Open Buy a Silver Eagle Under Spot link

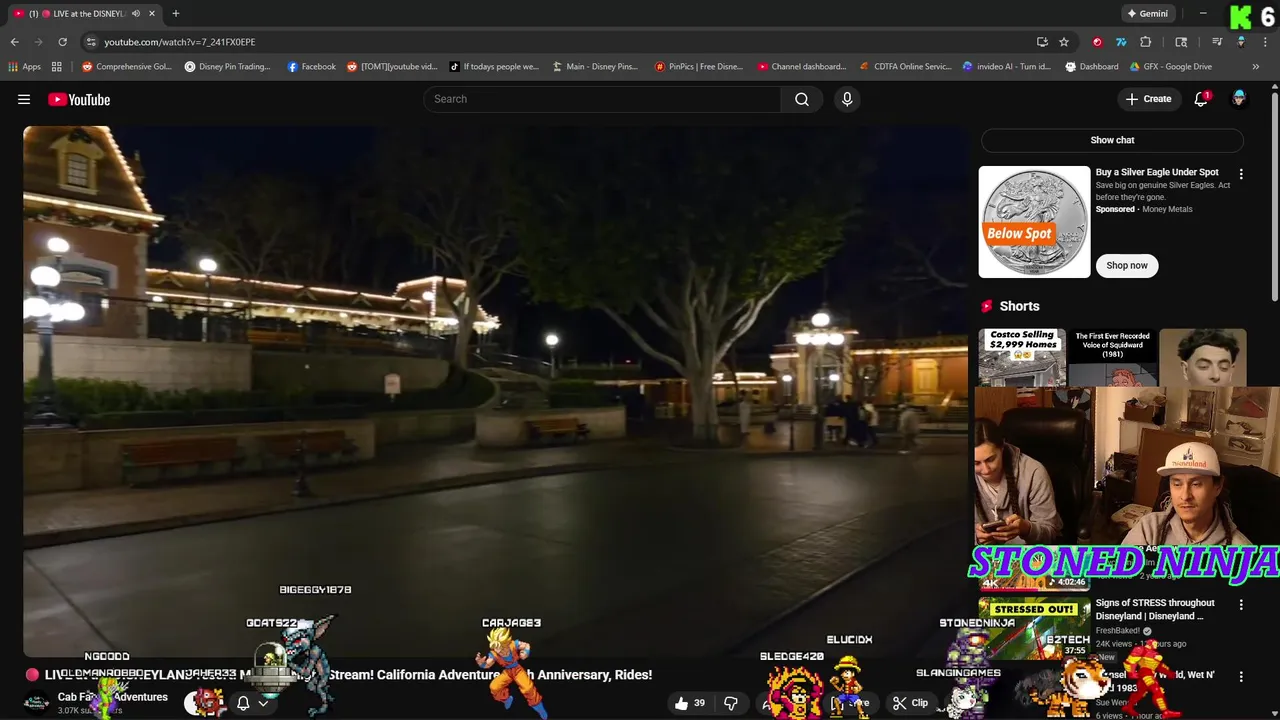(x=1157, y=172)
